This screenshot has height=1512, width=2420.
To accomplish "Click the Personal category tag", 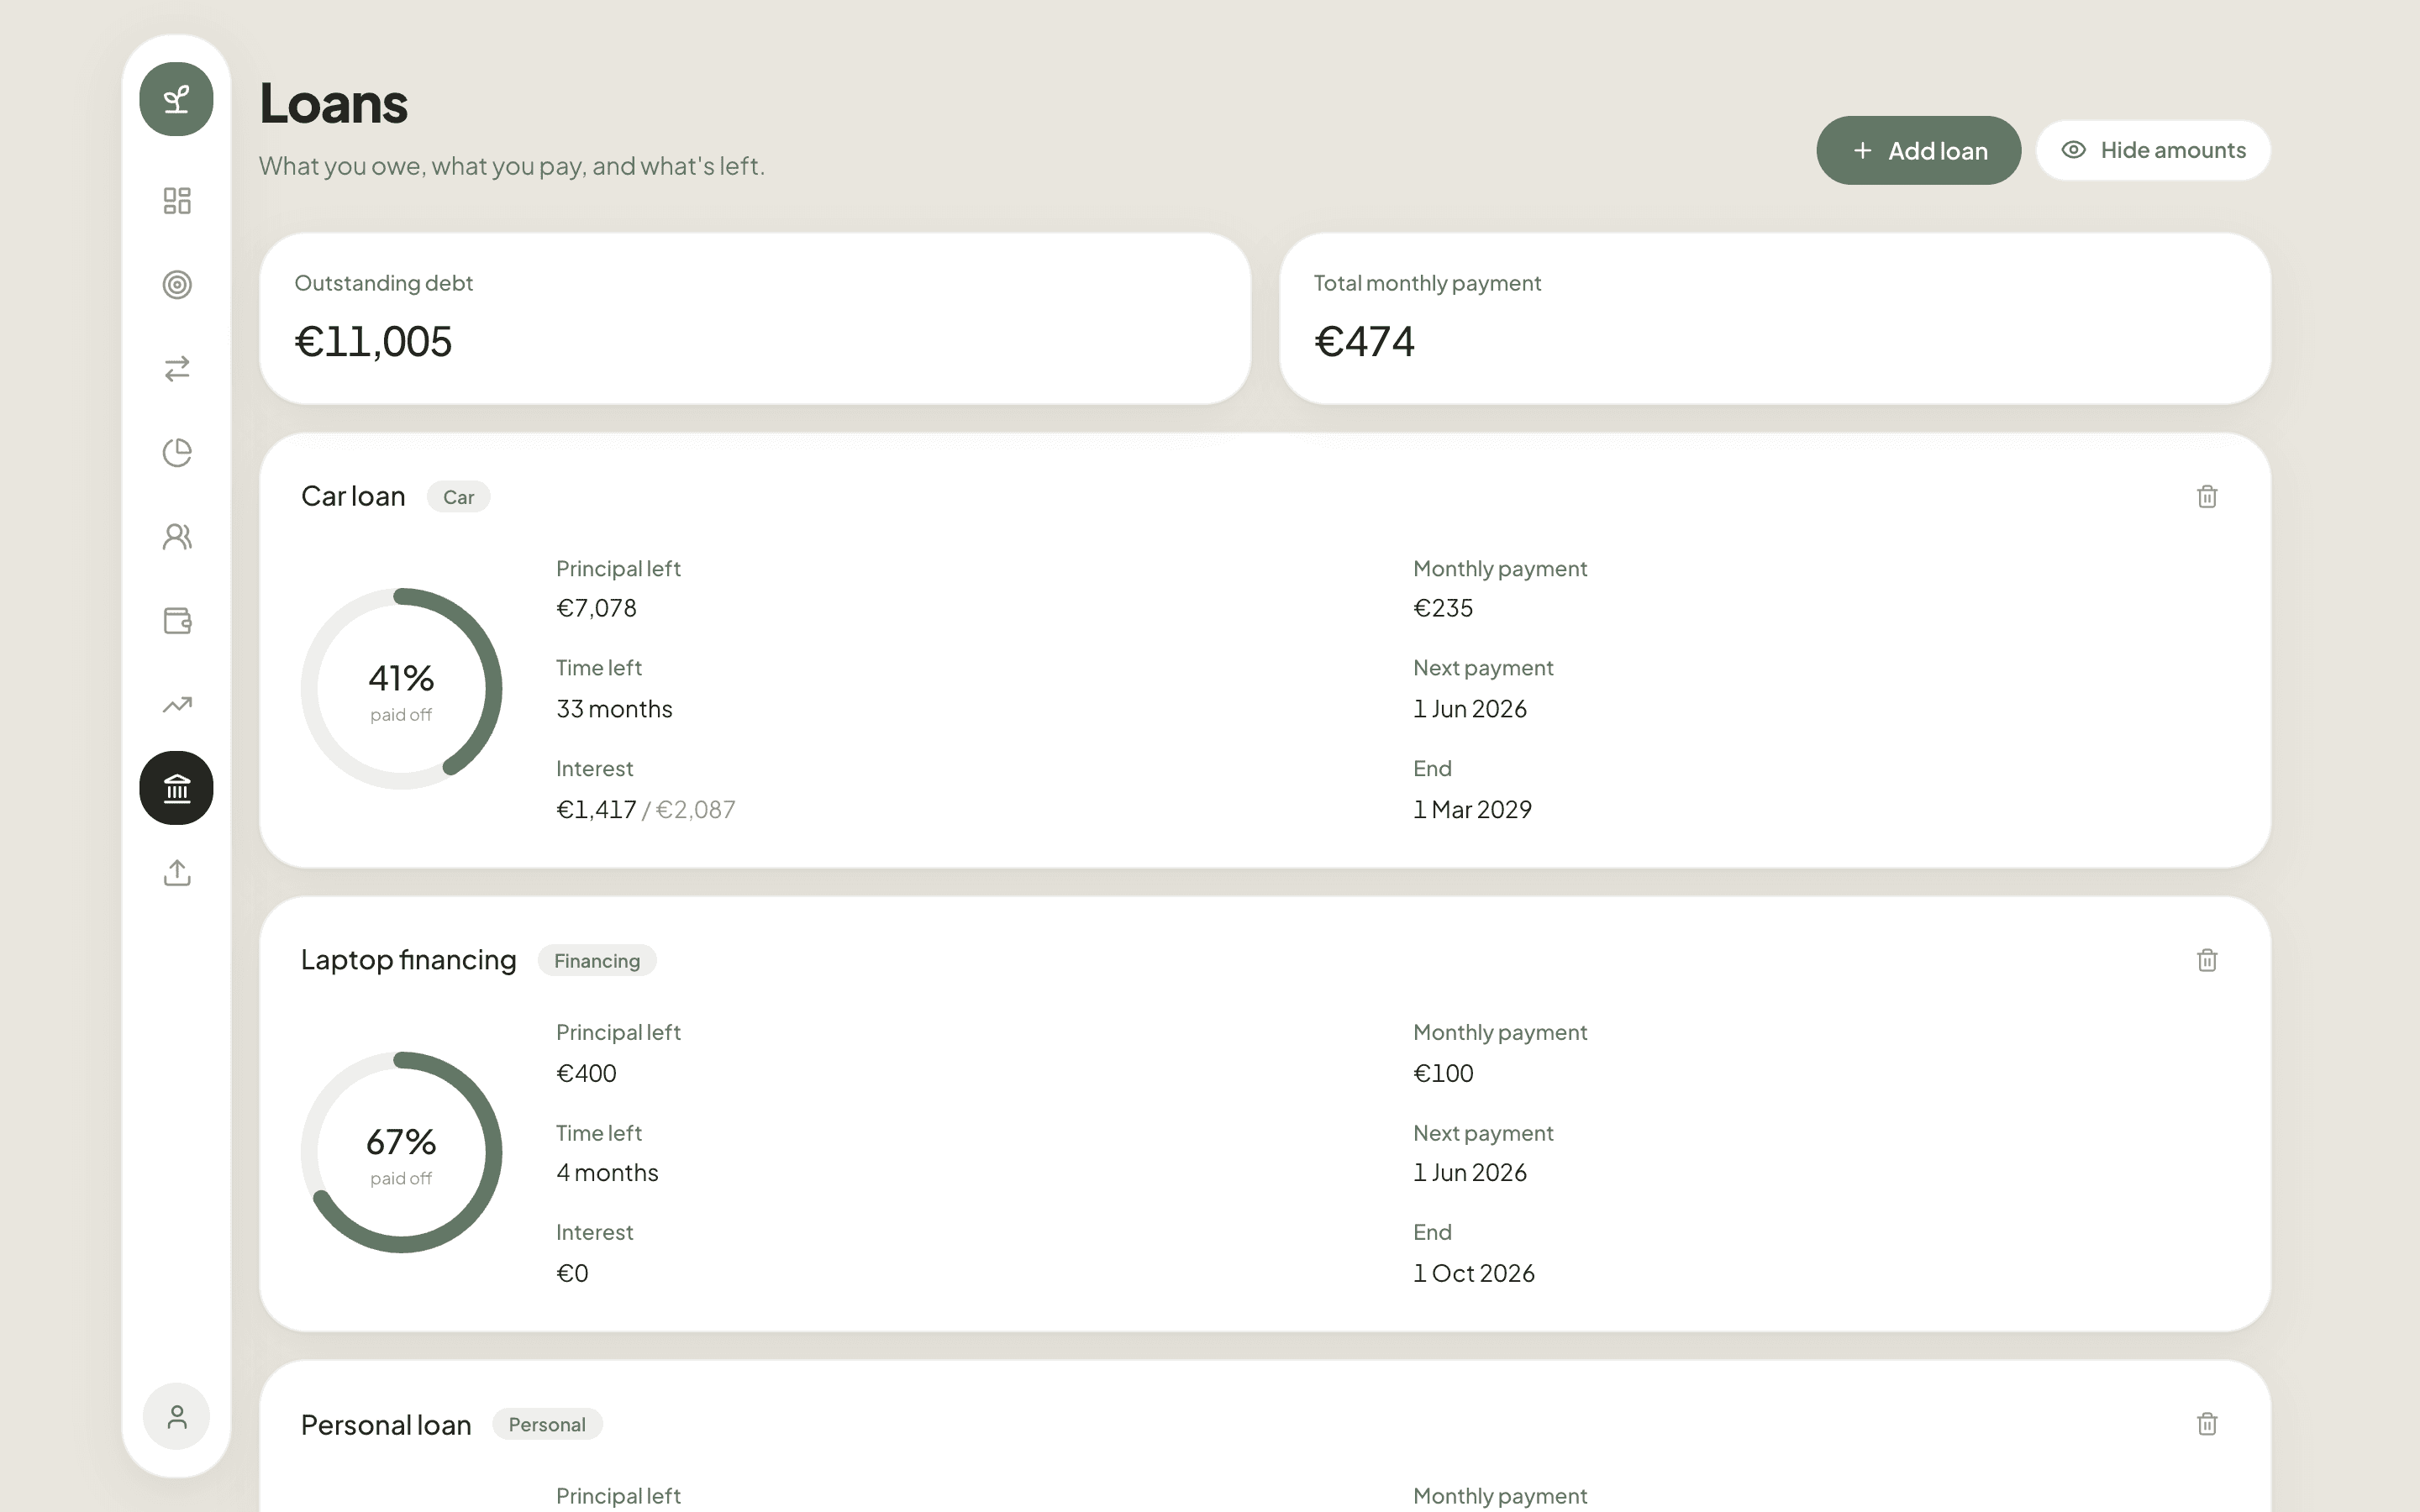I will (x=547, y=1424).
